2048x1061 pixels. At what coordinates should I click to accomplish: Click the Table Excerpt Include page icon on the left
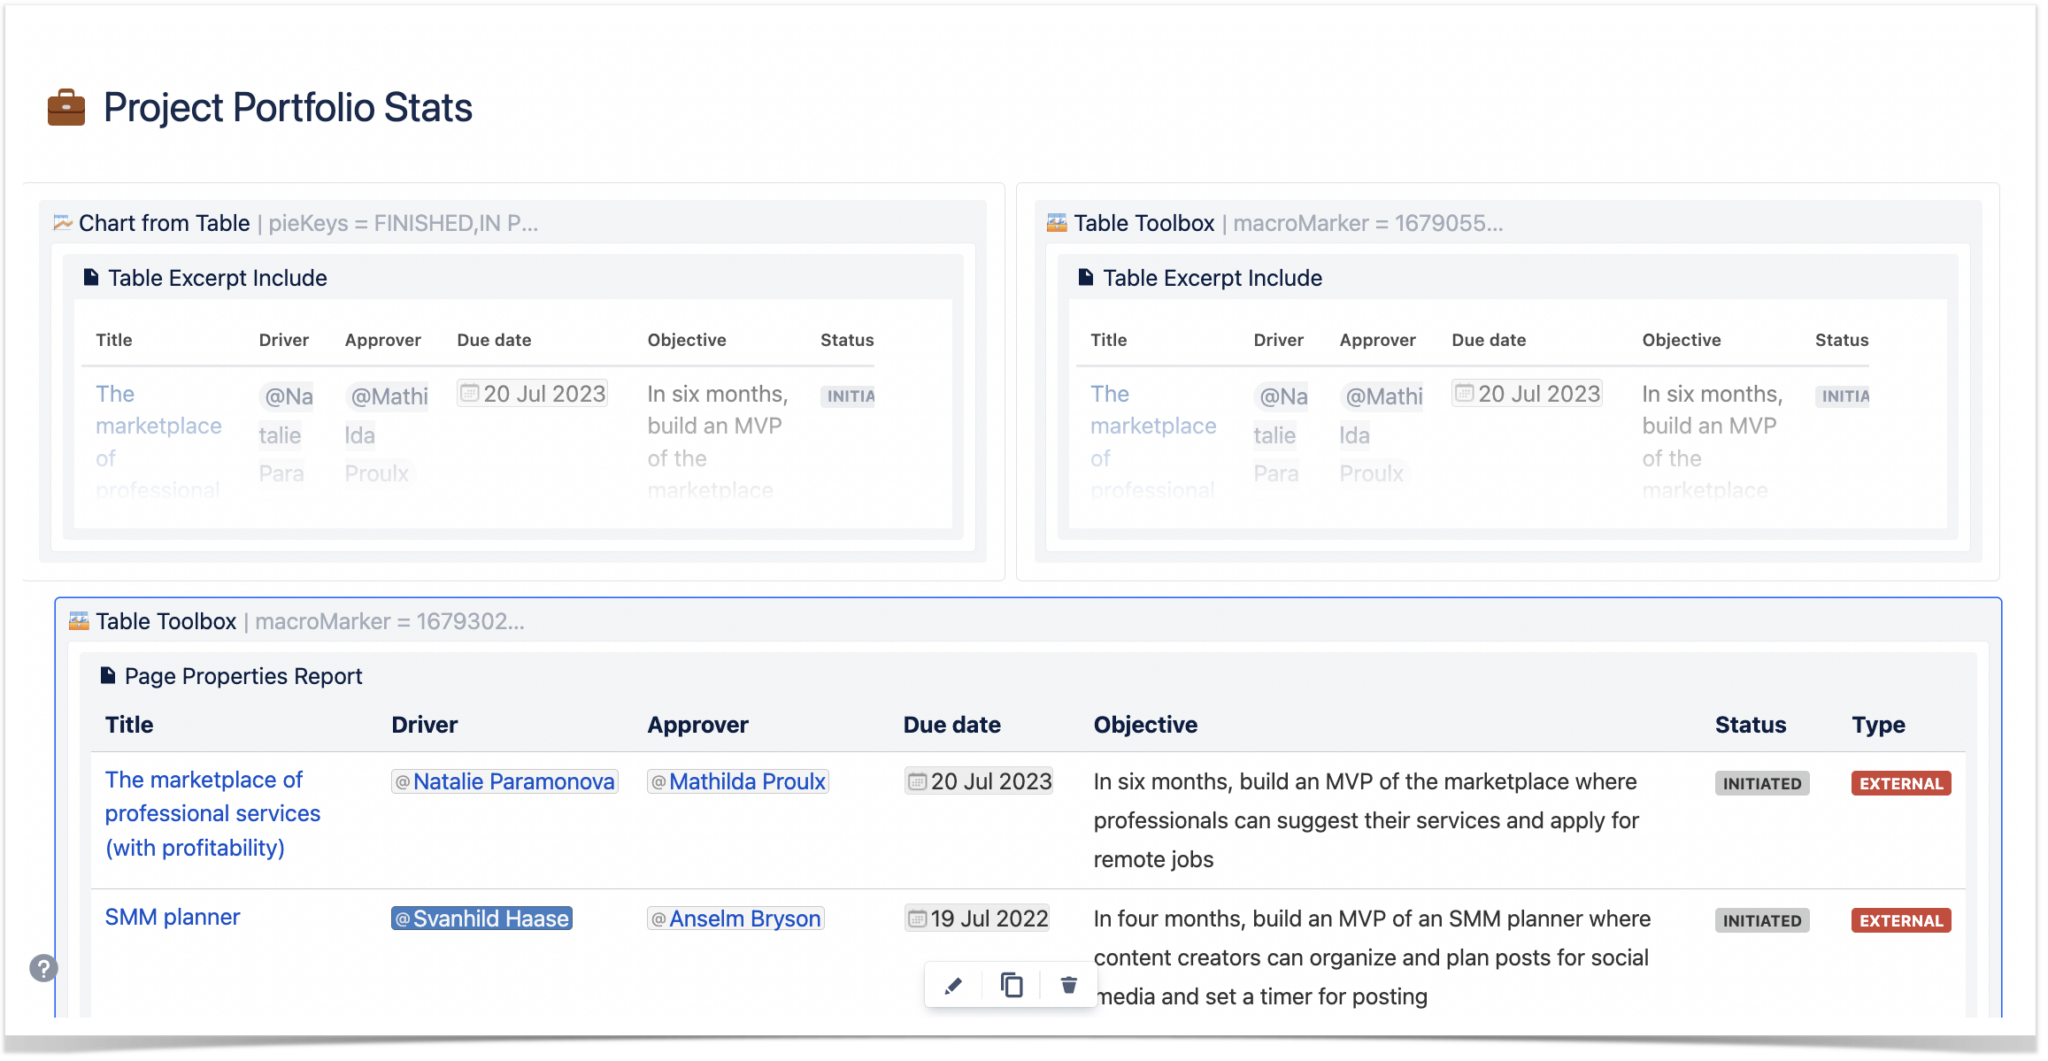point(90,277)
